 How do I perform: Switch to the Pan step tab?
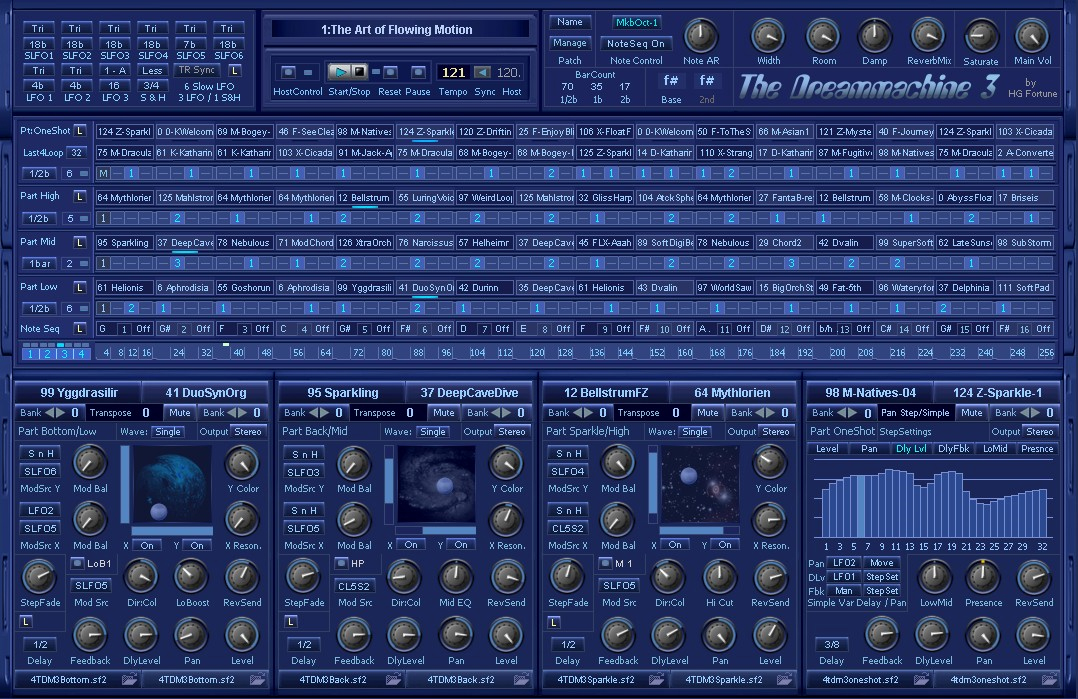(869, 449)
